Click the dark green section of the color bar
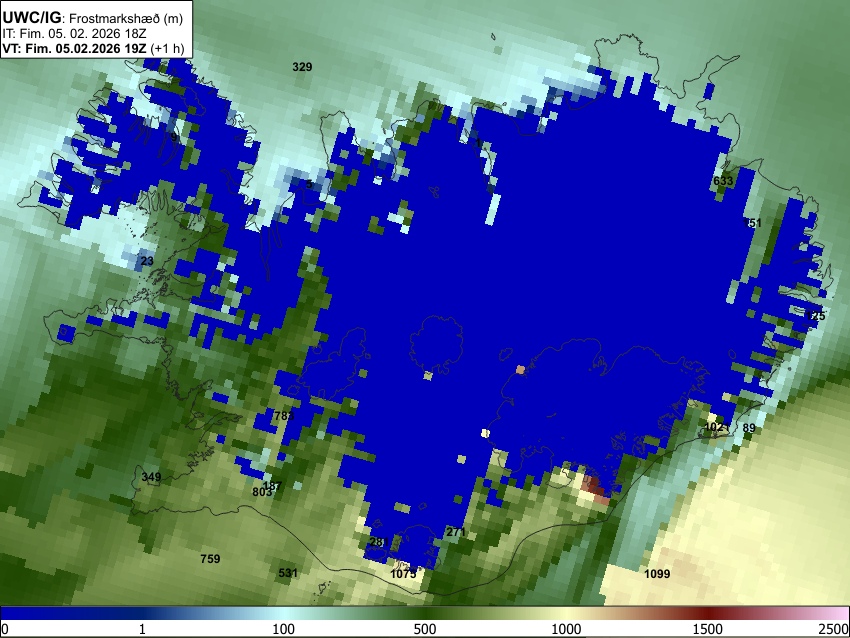 click(x=424, y=614)
